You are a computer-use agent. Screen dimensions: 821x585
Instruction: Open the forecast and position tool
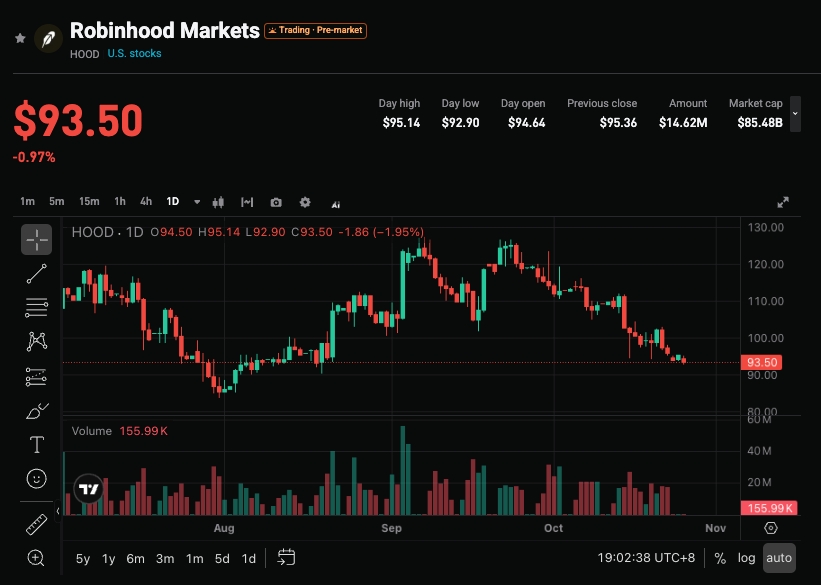[37, 377]
